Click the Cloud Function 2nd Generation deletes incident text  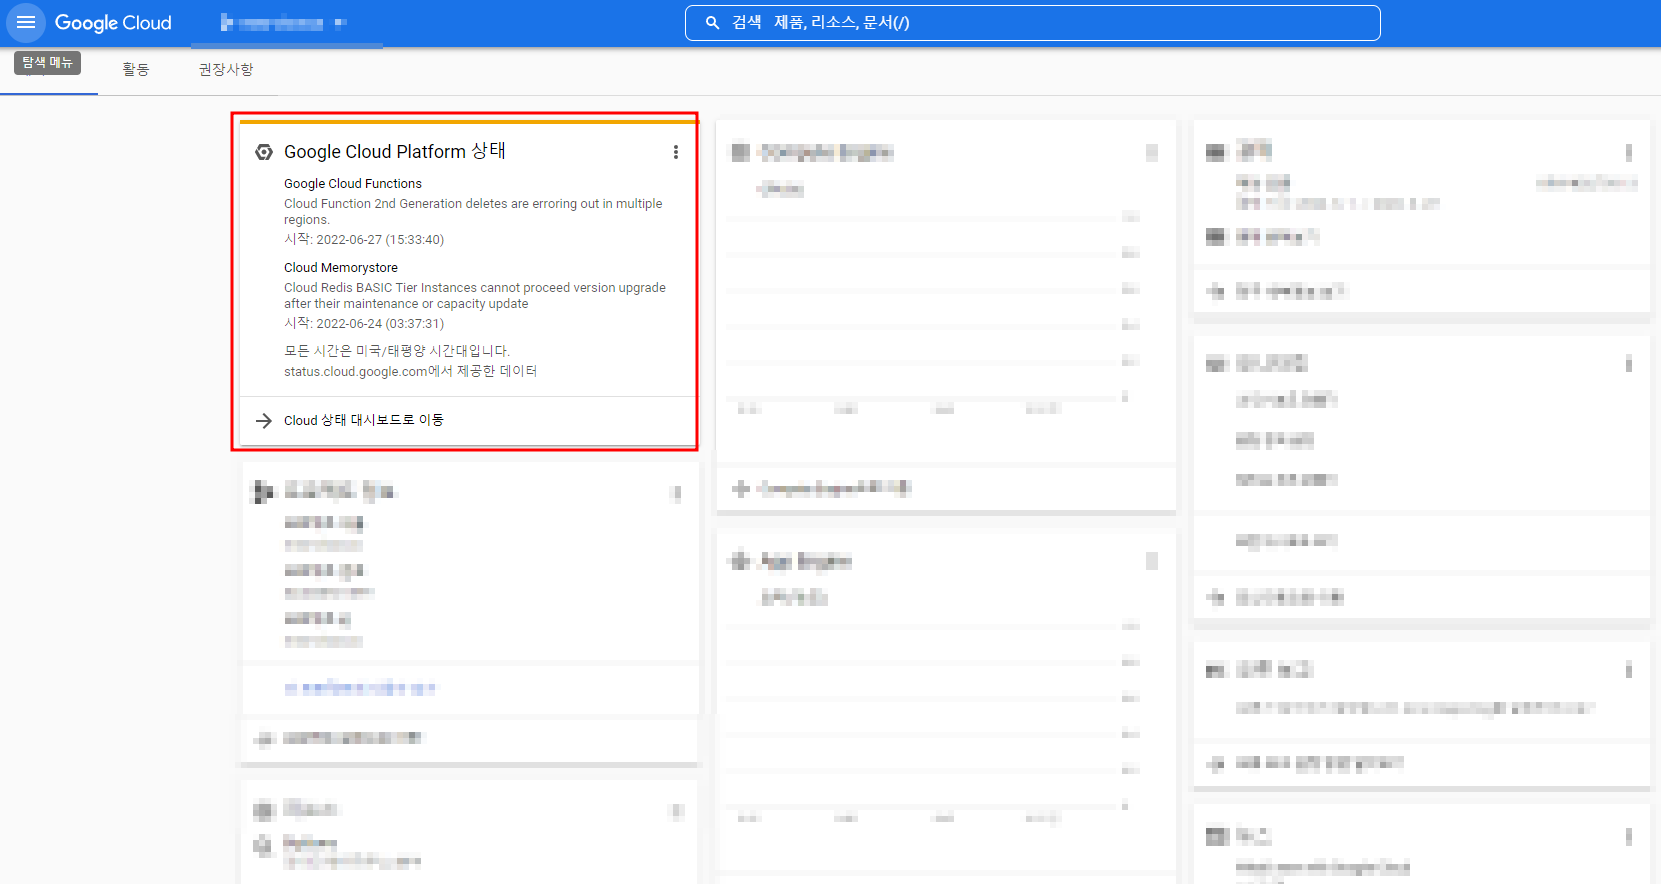473,211
